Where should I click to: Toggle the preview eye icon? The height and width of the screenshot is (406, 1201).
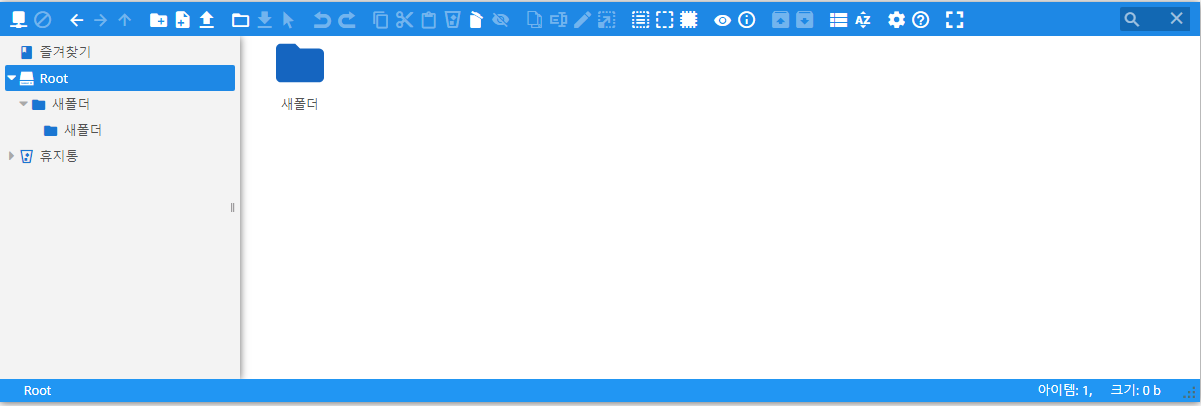[722, 19]
